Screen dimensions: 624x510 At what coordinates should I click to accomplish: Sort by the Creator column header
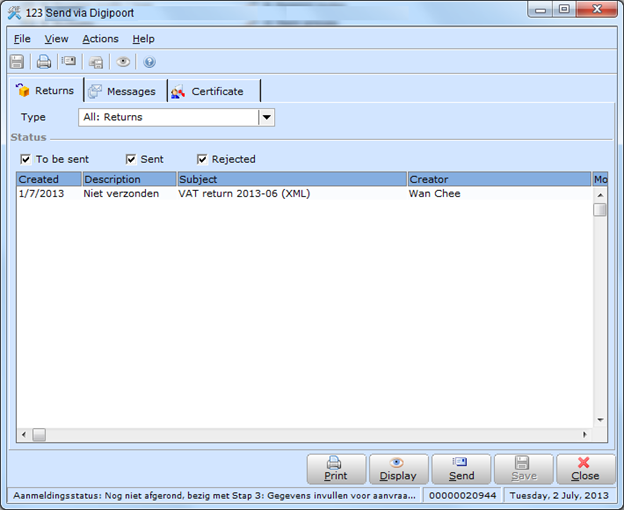tap(499, 179)
